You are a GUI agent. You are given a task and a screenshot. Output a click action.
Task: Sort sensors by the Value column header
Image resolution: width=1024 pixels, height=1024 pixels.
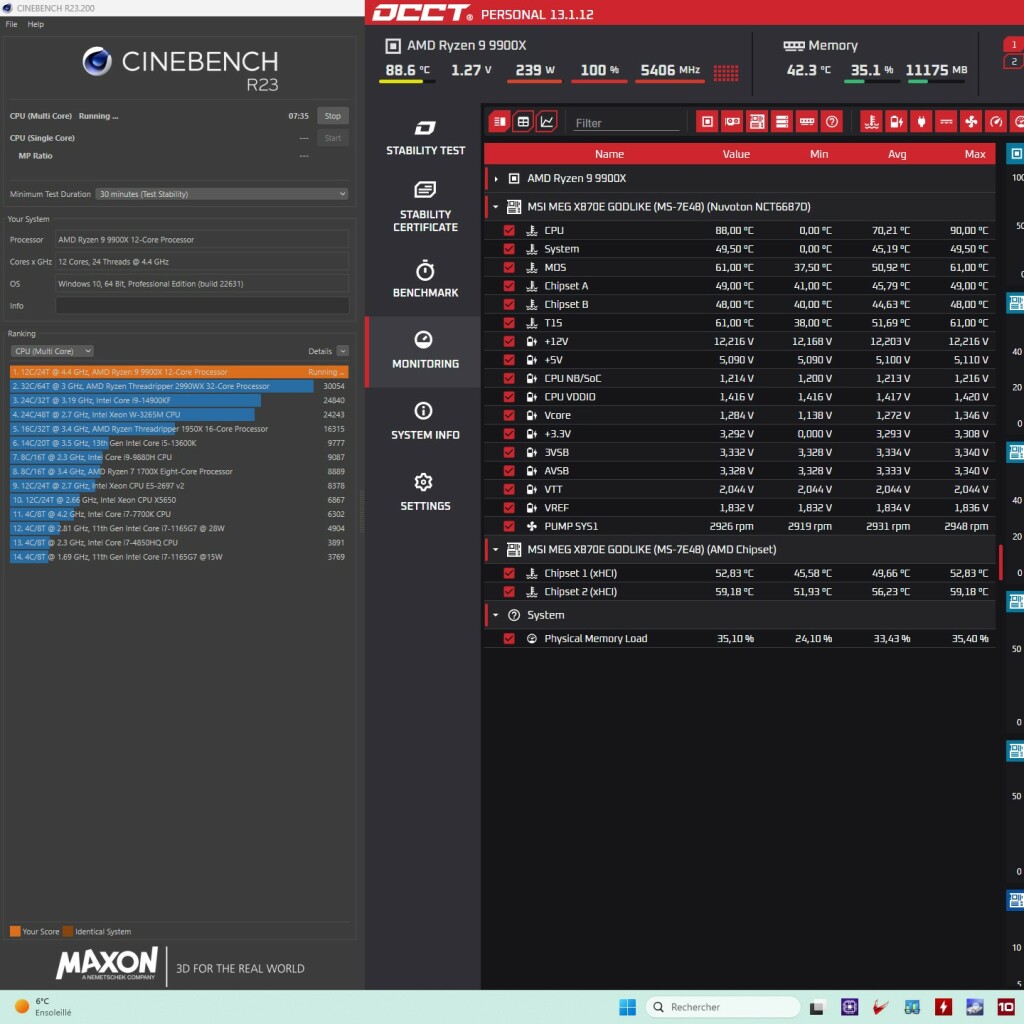coord(736,154)
